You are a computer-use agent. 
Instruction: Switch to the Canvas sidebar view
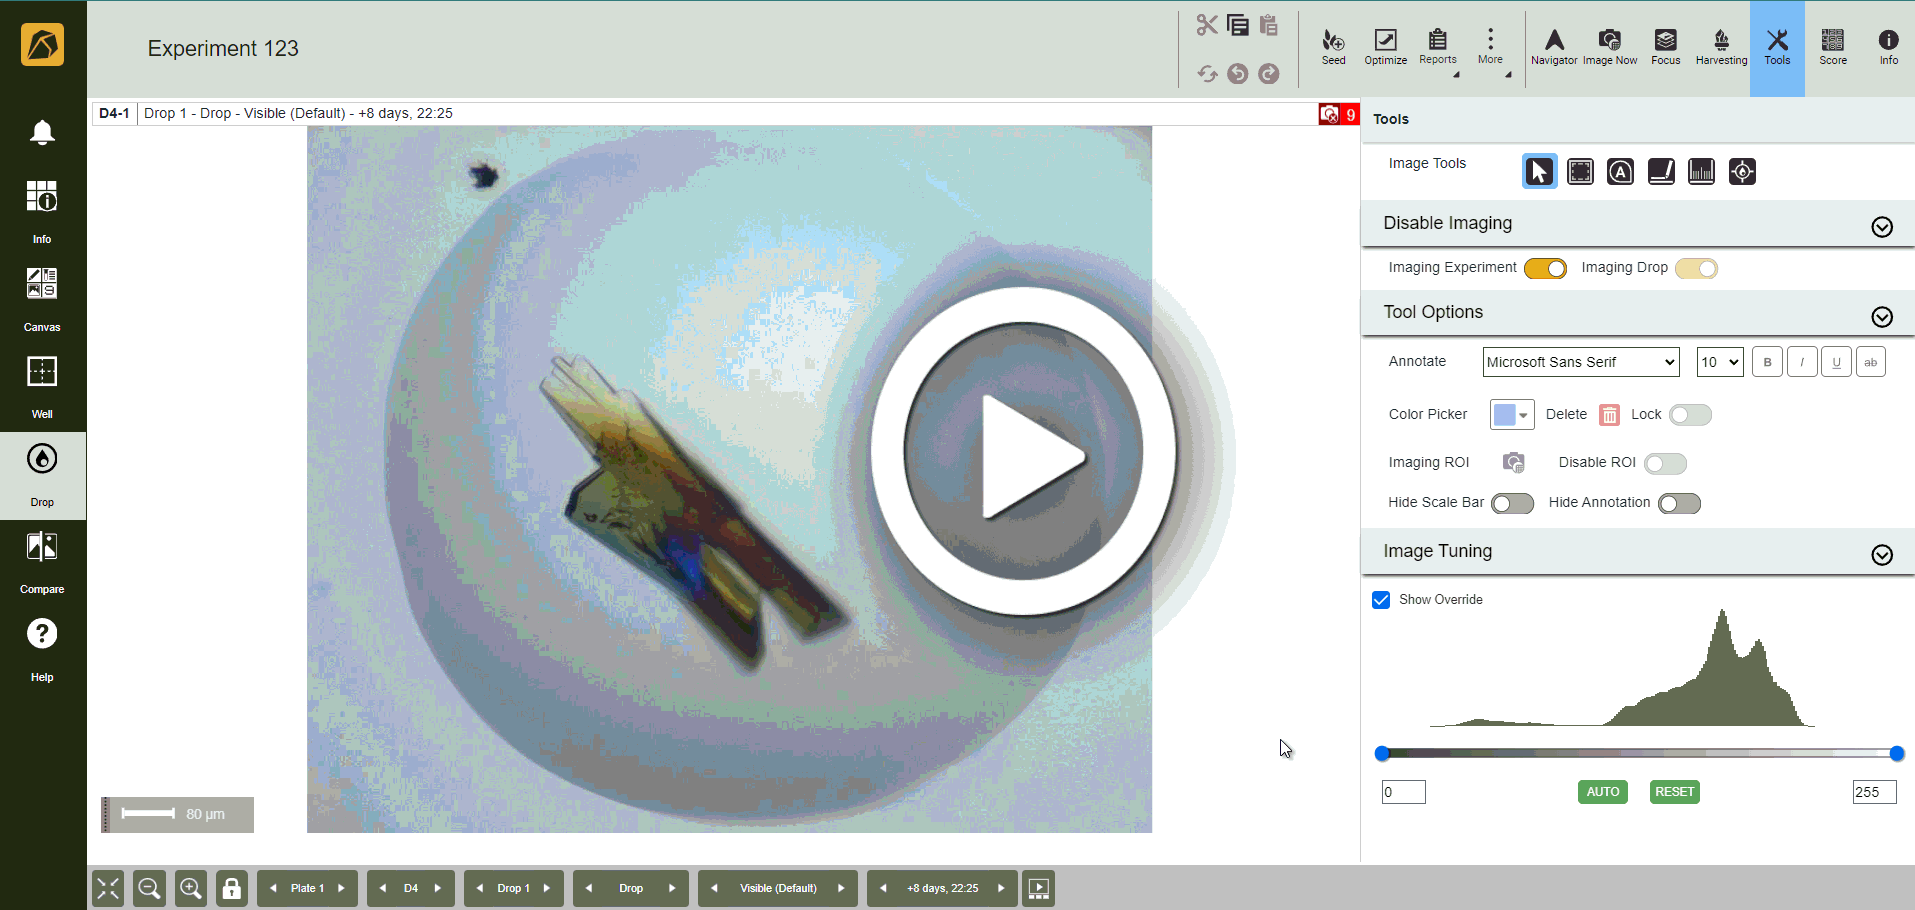(x=42, y=298)
